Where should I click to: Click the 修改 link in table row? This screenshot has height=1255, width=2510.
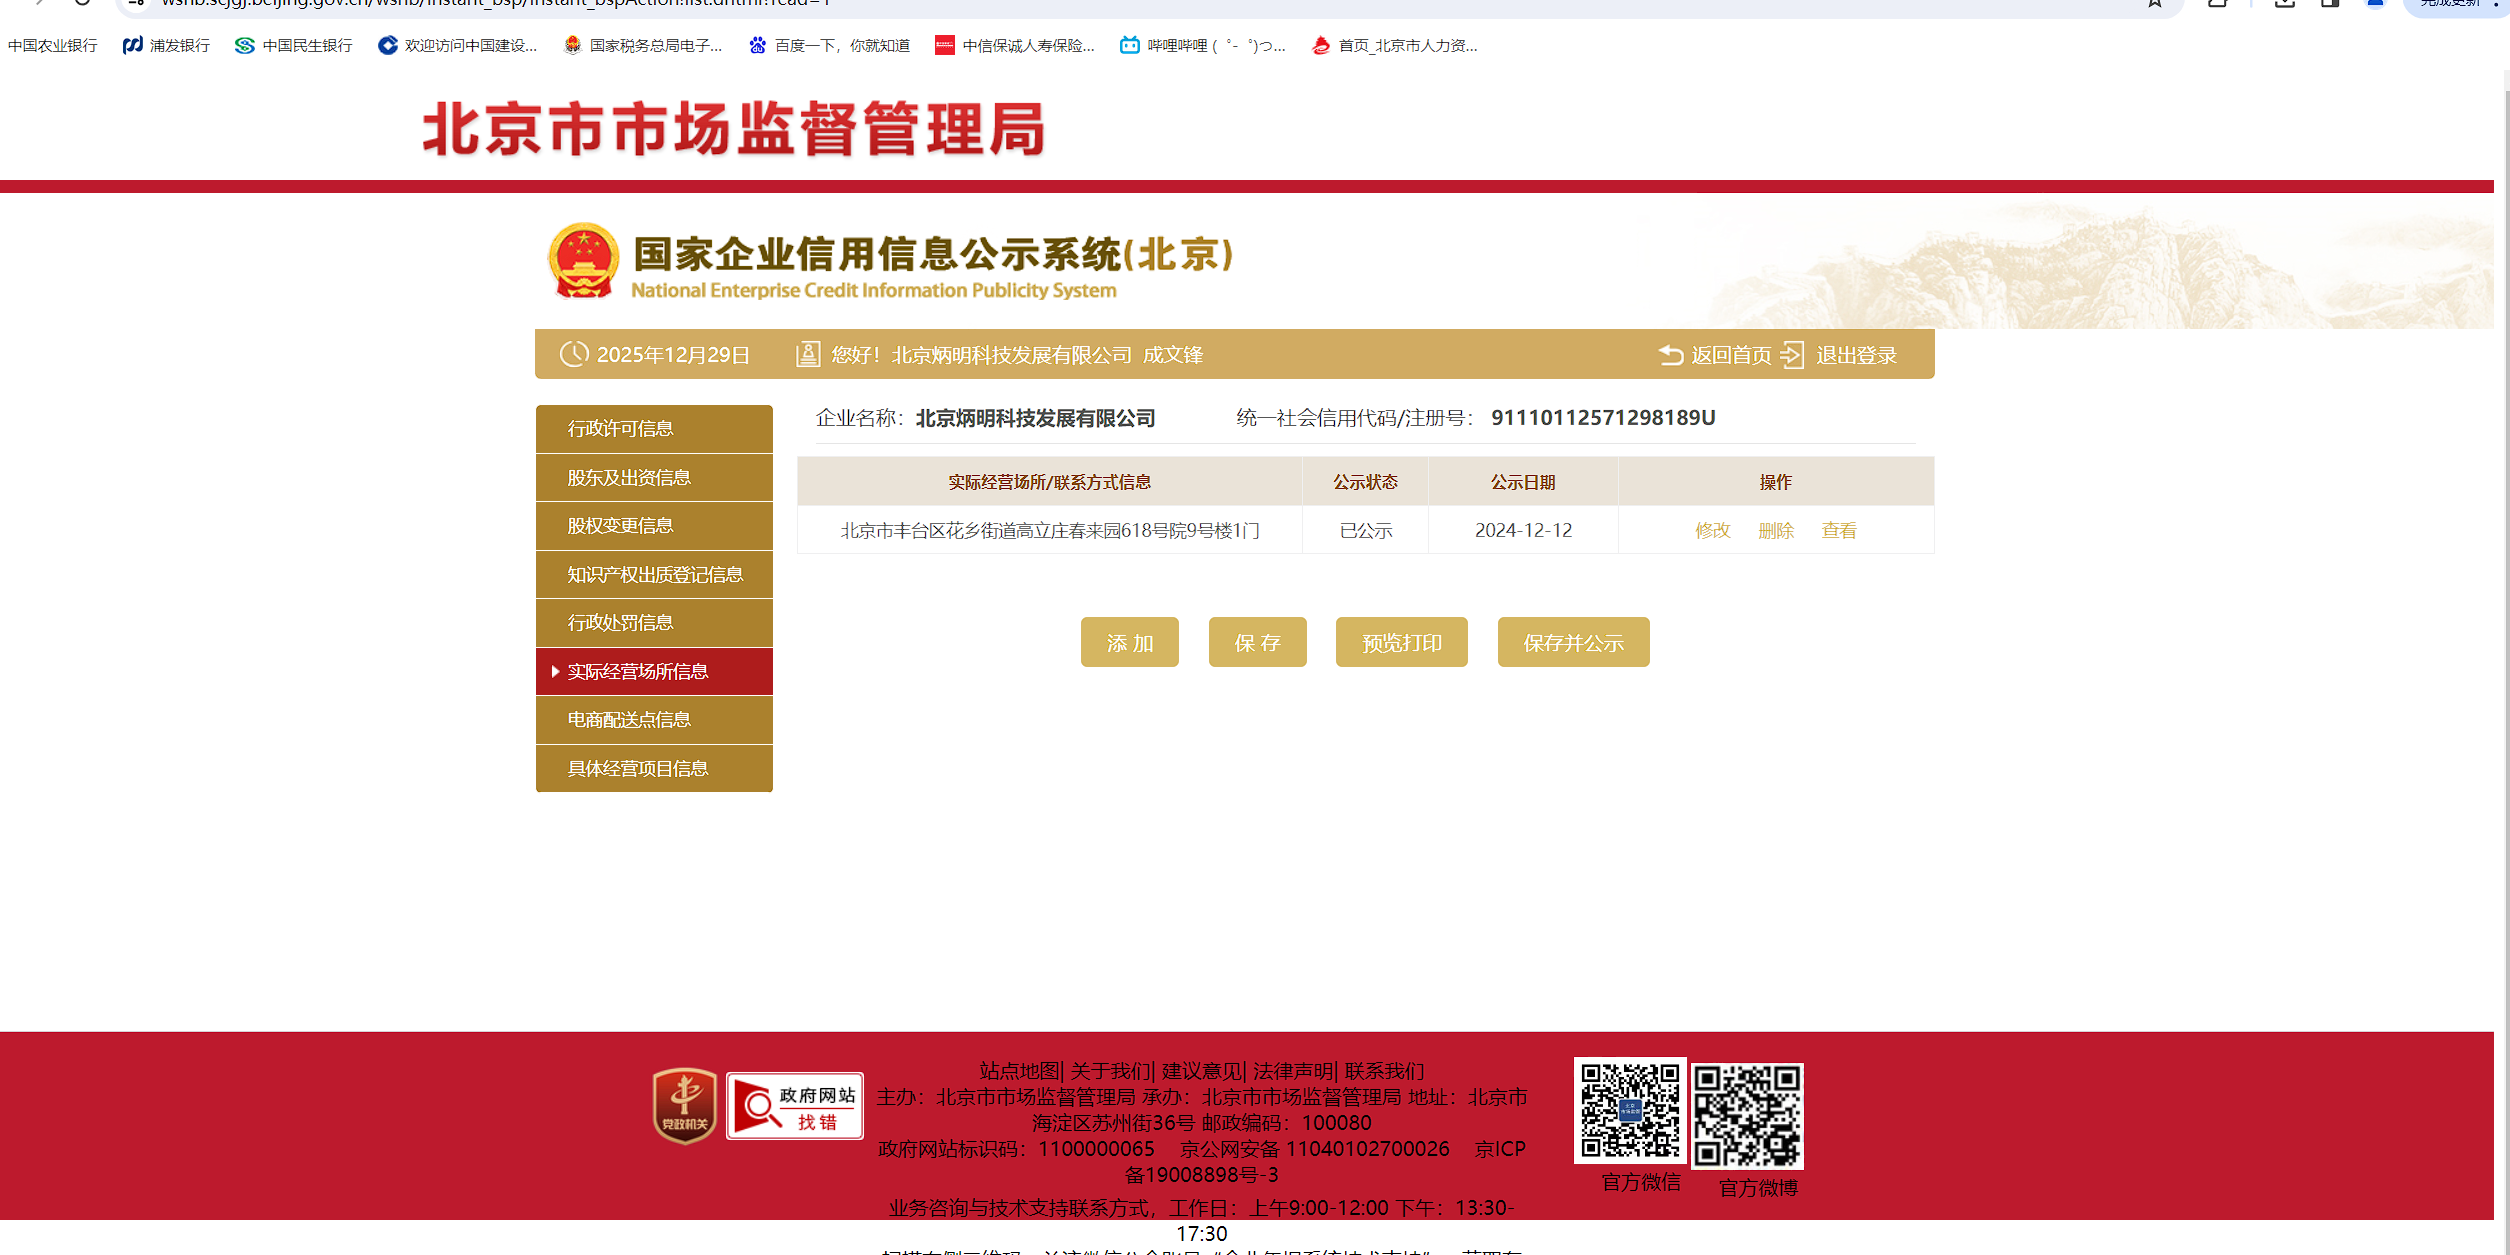pos(1712,530)
